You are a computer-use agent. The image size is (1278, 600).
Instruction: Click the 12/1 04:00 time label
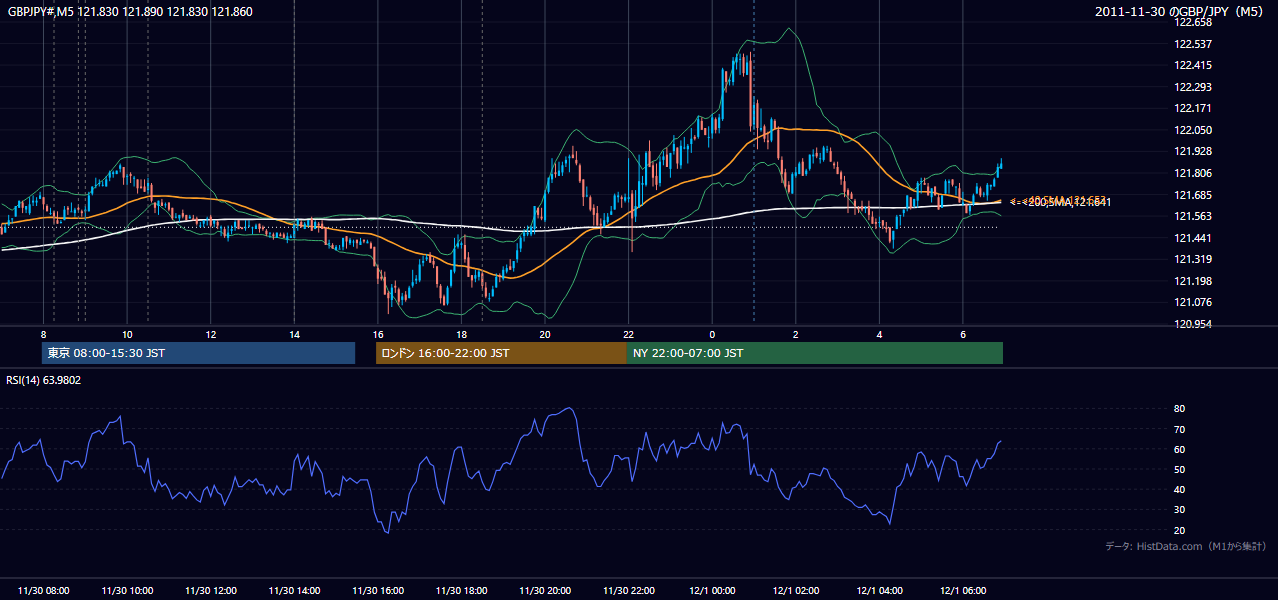coord(880,591)
